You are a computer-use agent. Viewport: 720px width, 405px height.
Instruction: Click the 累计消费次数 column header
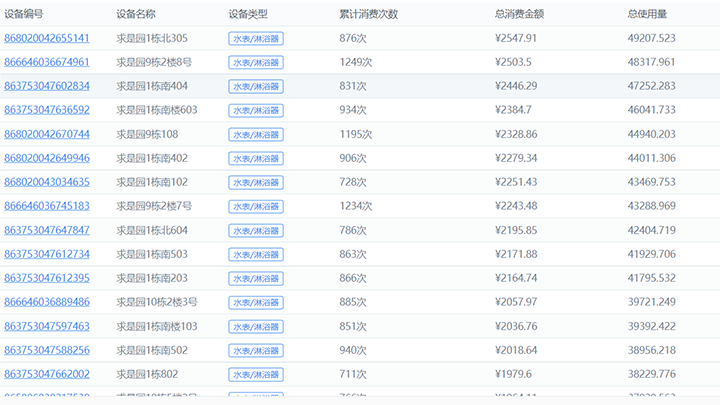[x=369, y=14]
